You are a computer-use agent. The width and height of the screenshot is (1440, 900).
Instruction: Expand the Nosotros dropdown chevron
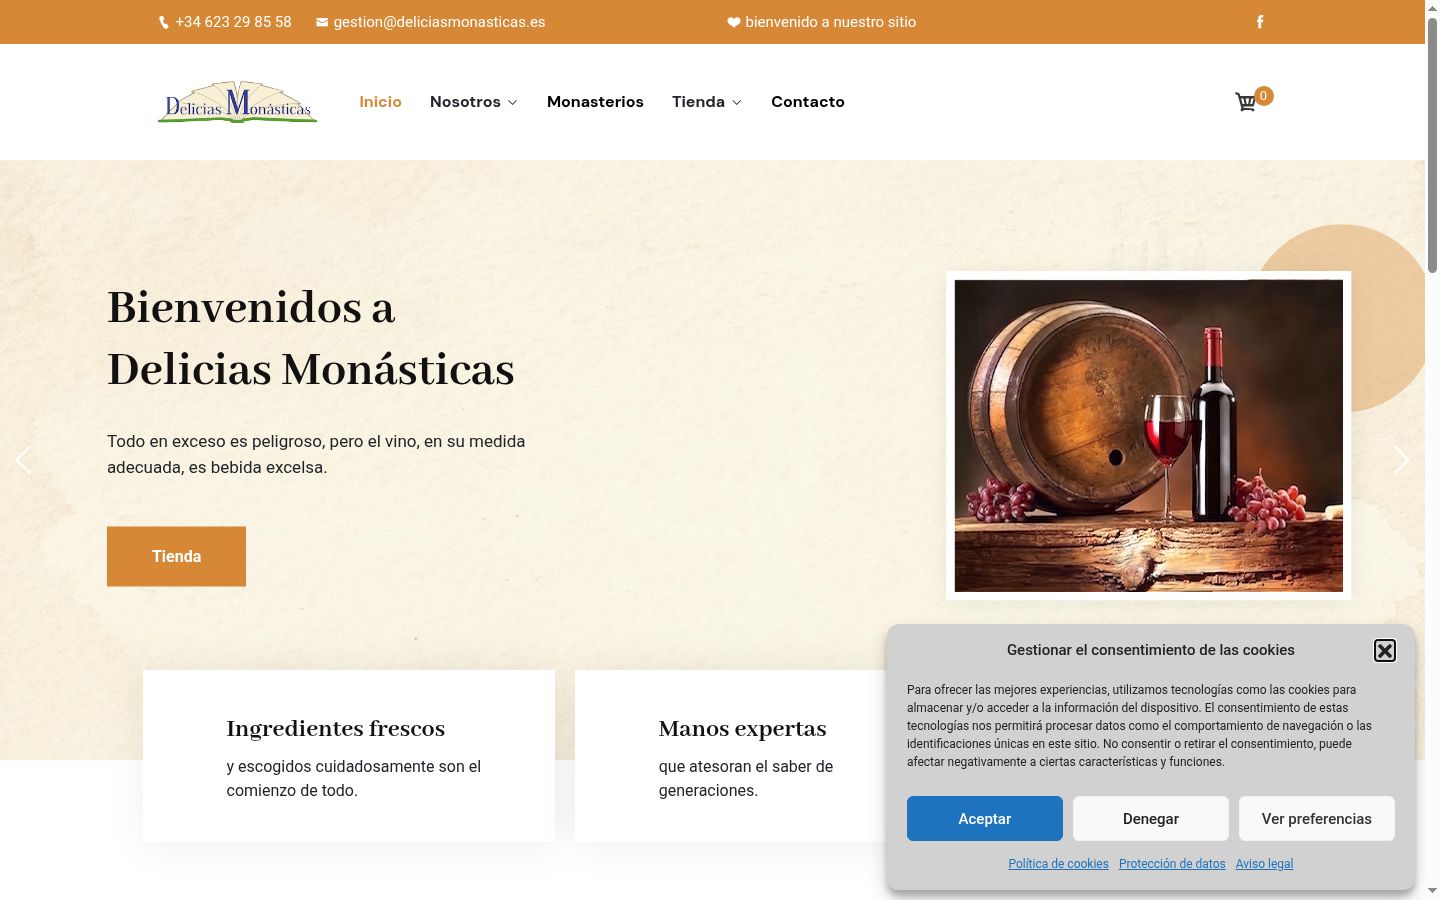[x=513, y=102]
